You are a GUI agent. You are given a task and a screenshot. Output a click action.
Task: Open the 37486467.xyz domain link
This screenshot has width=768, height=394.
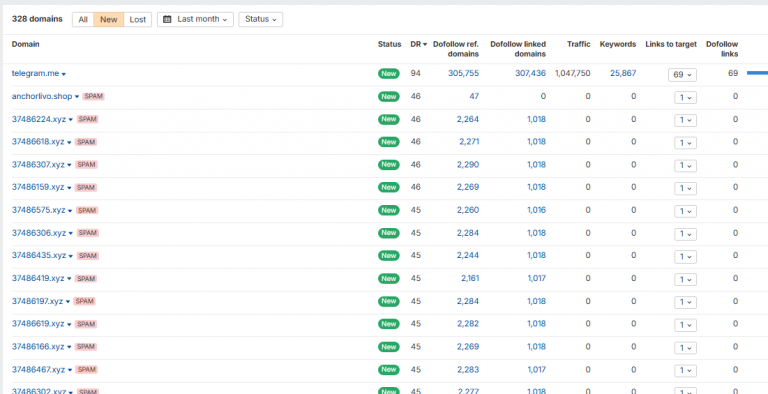[x=39, y=369]
